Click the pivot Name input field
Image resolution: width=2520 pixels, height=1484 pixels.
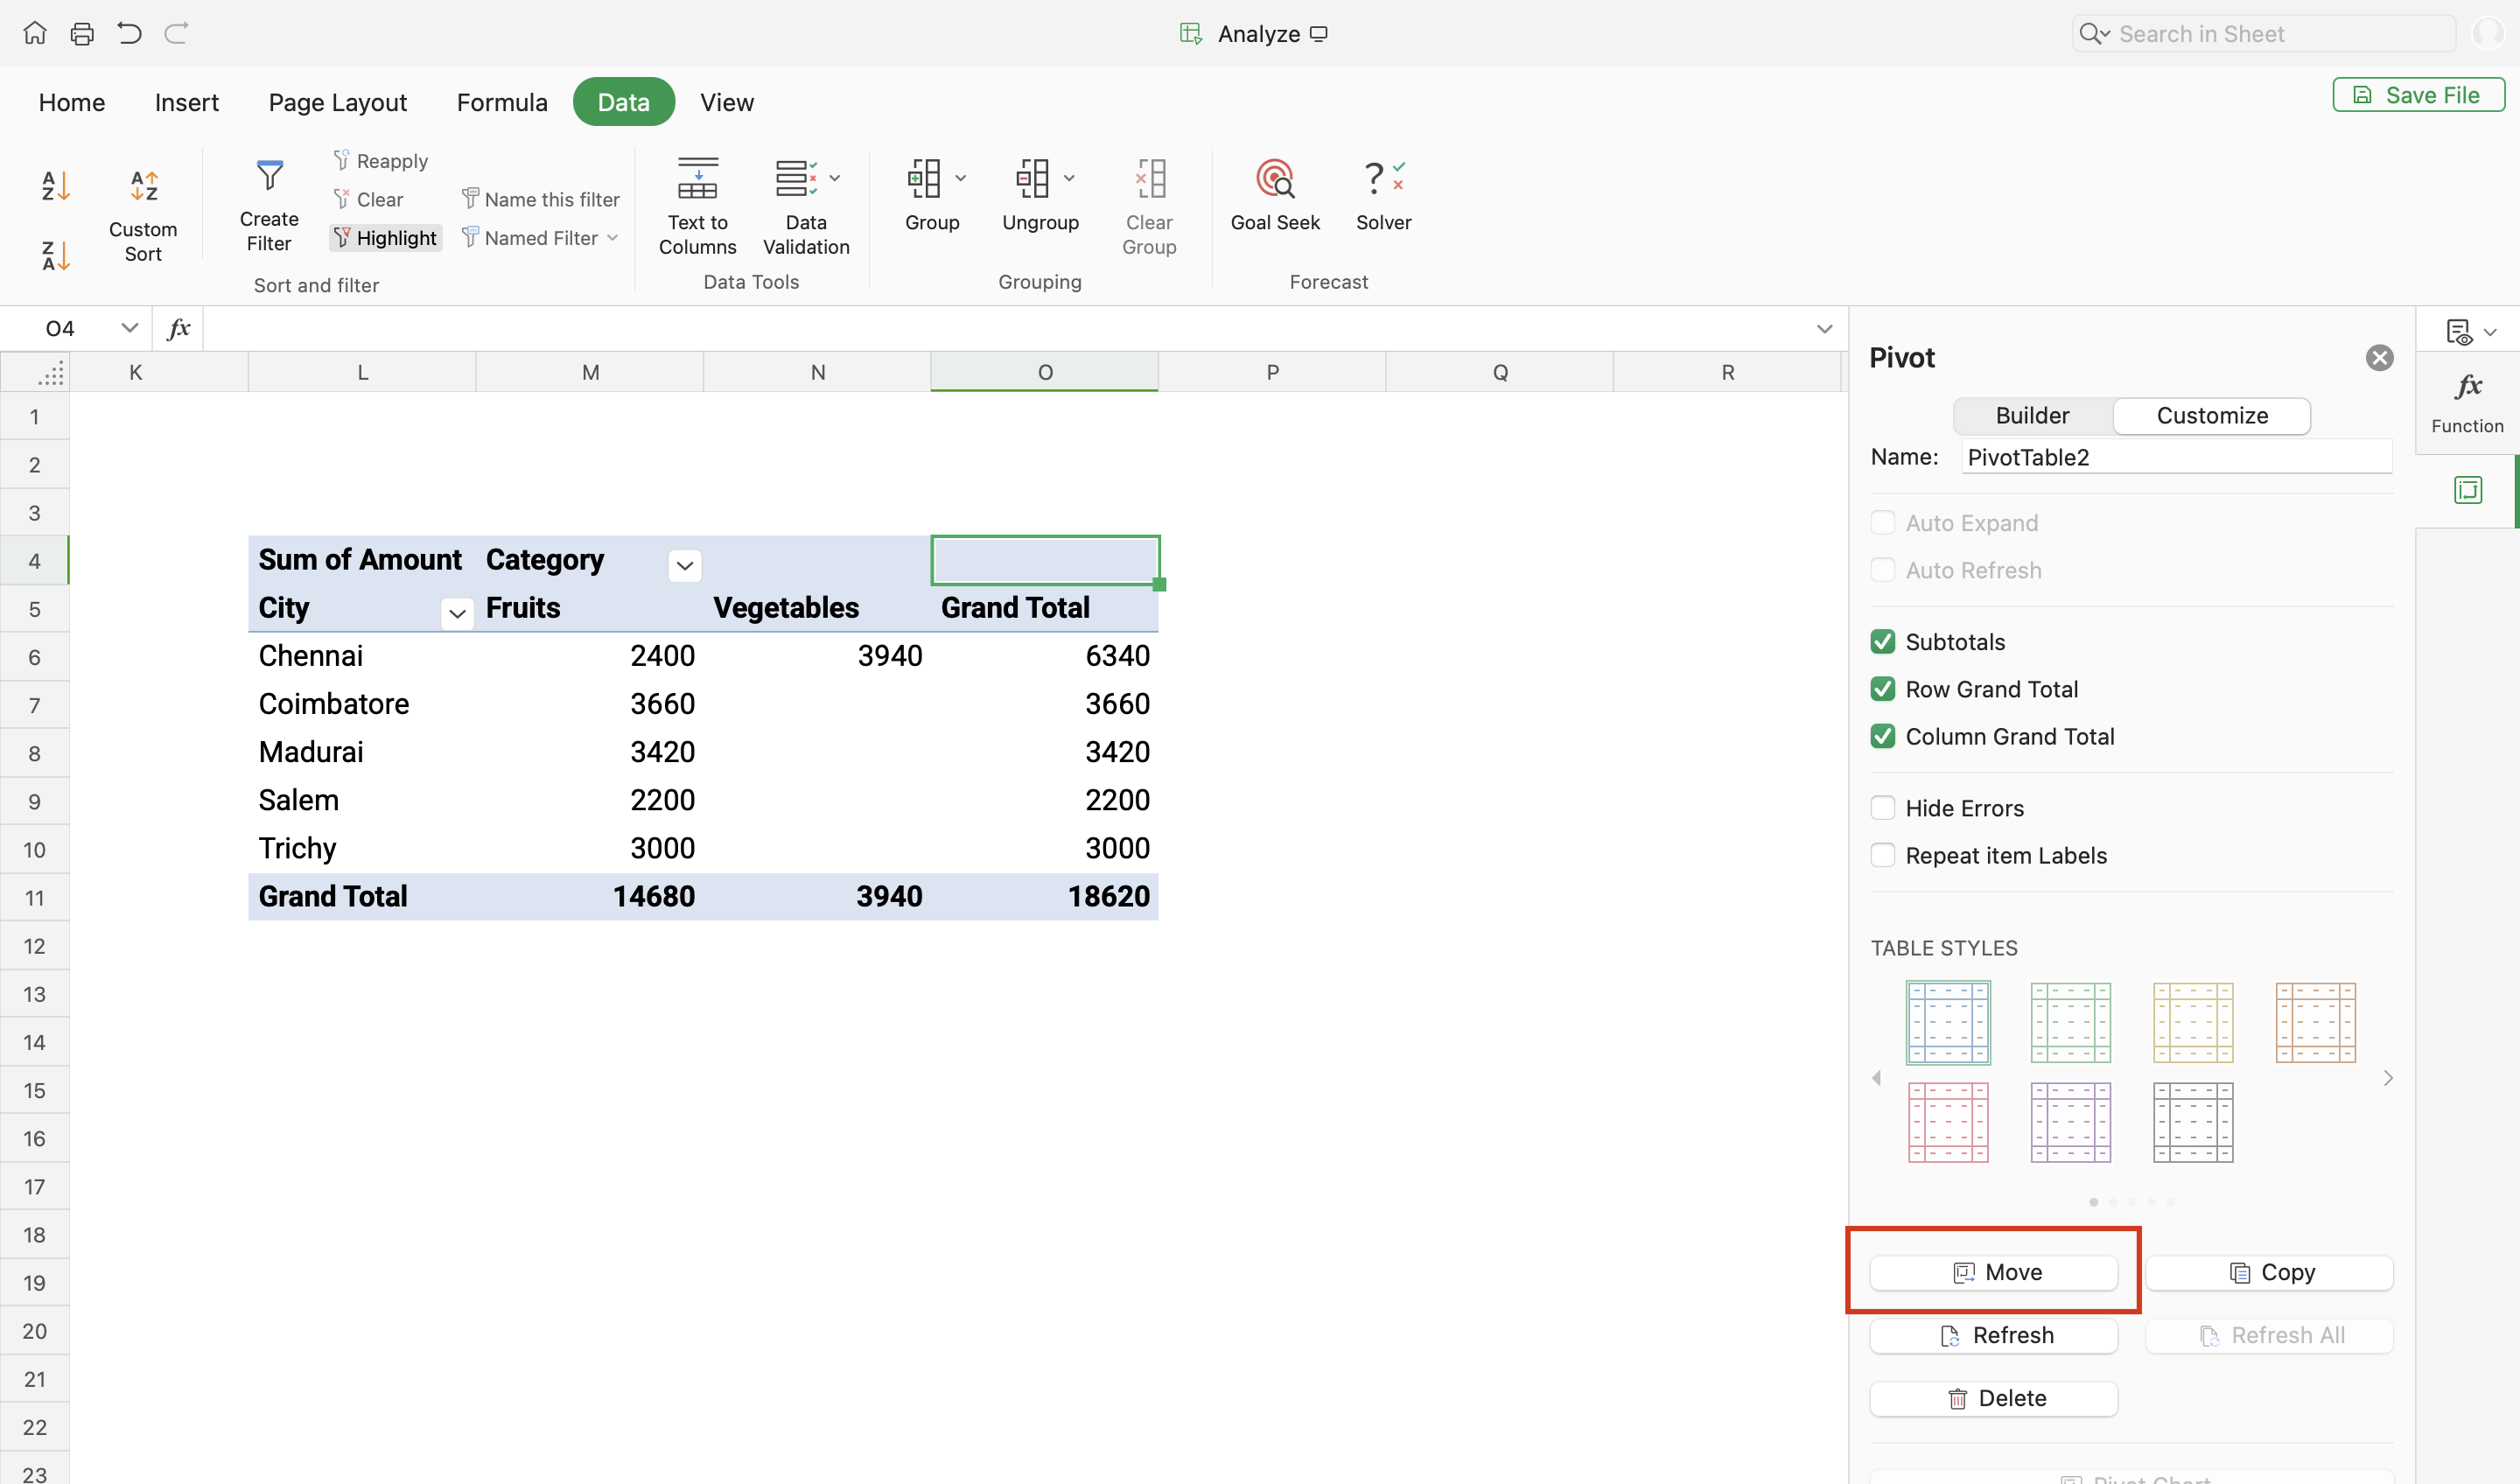(2175, 457)
